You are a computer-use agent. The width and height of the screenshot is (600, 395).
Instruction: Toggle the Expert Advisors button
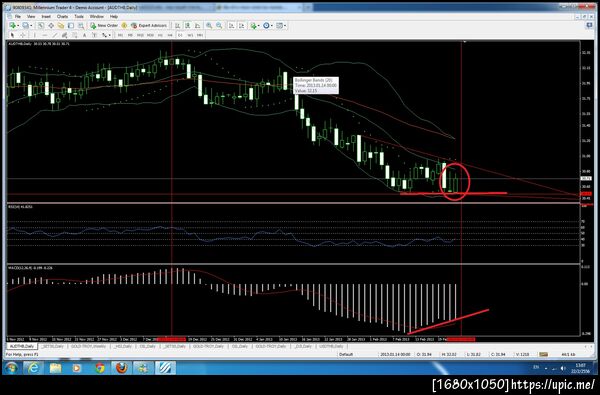point(149,25)
